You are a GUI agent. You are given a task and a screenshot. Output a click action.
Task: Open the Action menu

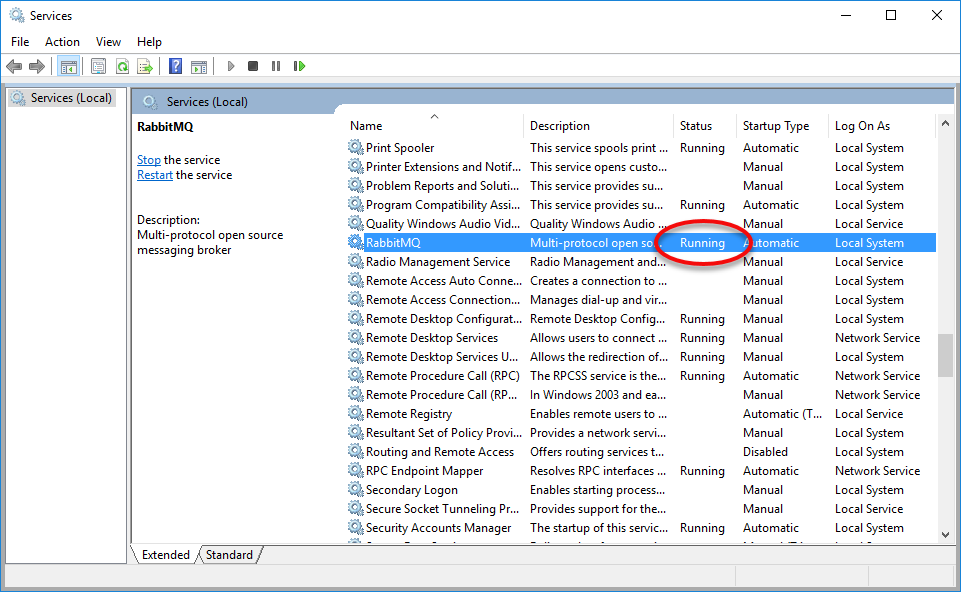coord(62,42)
